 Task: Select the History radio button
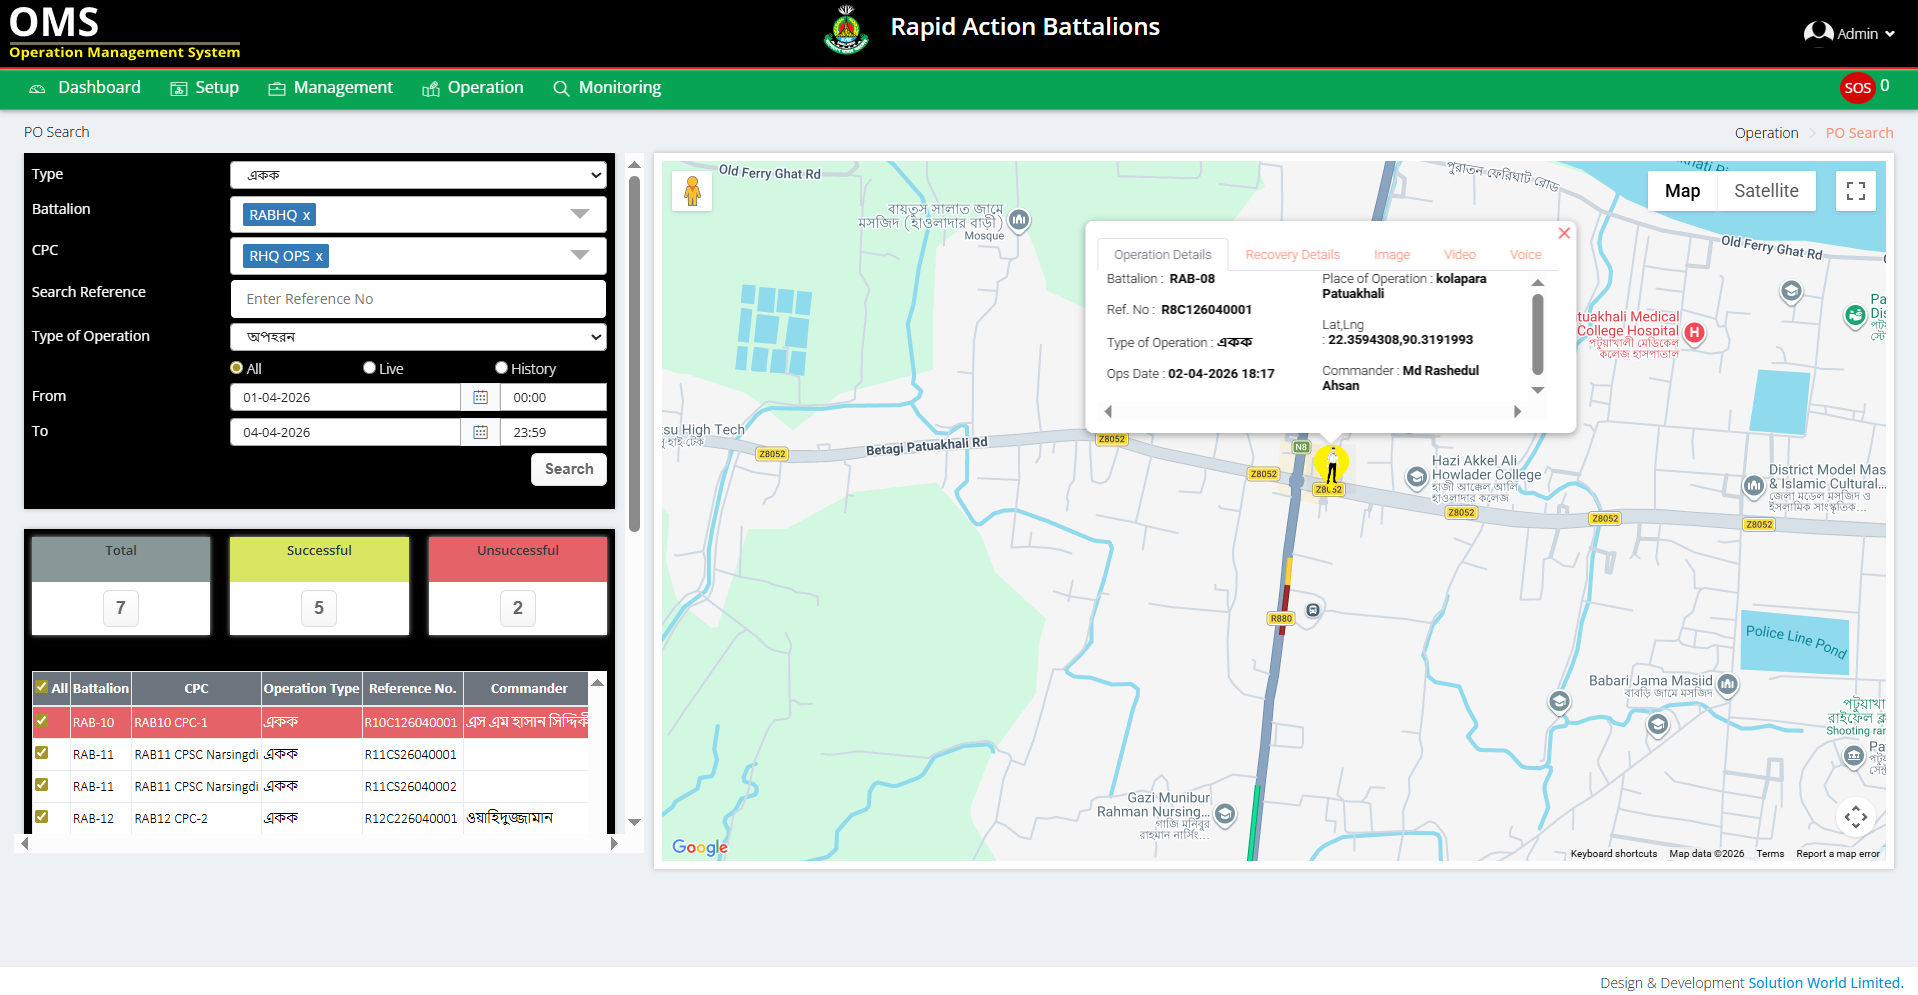click(502, 368)
